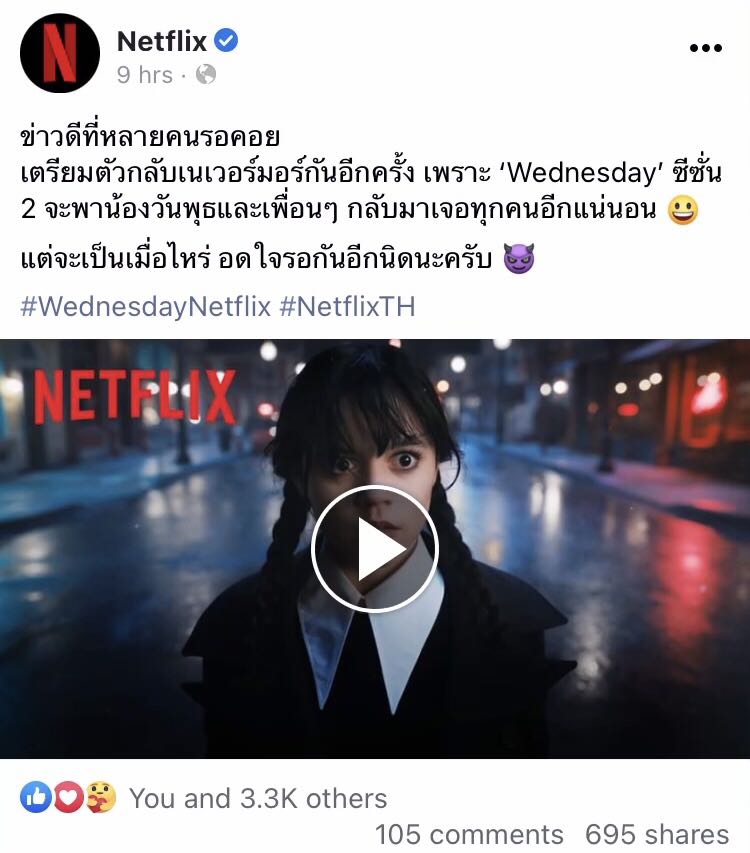This screenshot has height=853, width=750.
Task: Click the blue verified badge
Action: (226, 41)
